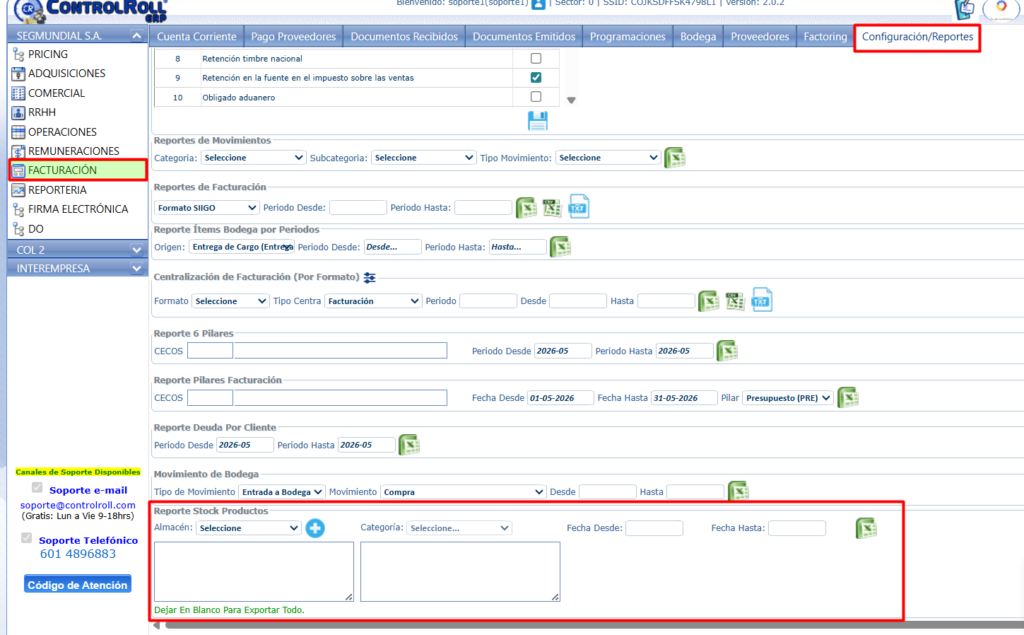Image resolution: width=1024 pixels, height=635 pixels.
Task: Open the Formato SIIGO dropdown
Action: pyautogui.click(x=206, y=208)
